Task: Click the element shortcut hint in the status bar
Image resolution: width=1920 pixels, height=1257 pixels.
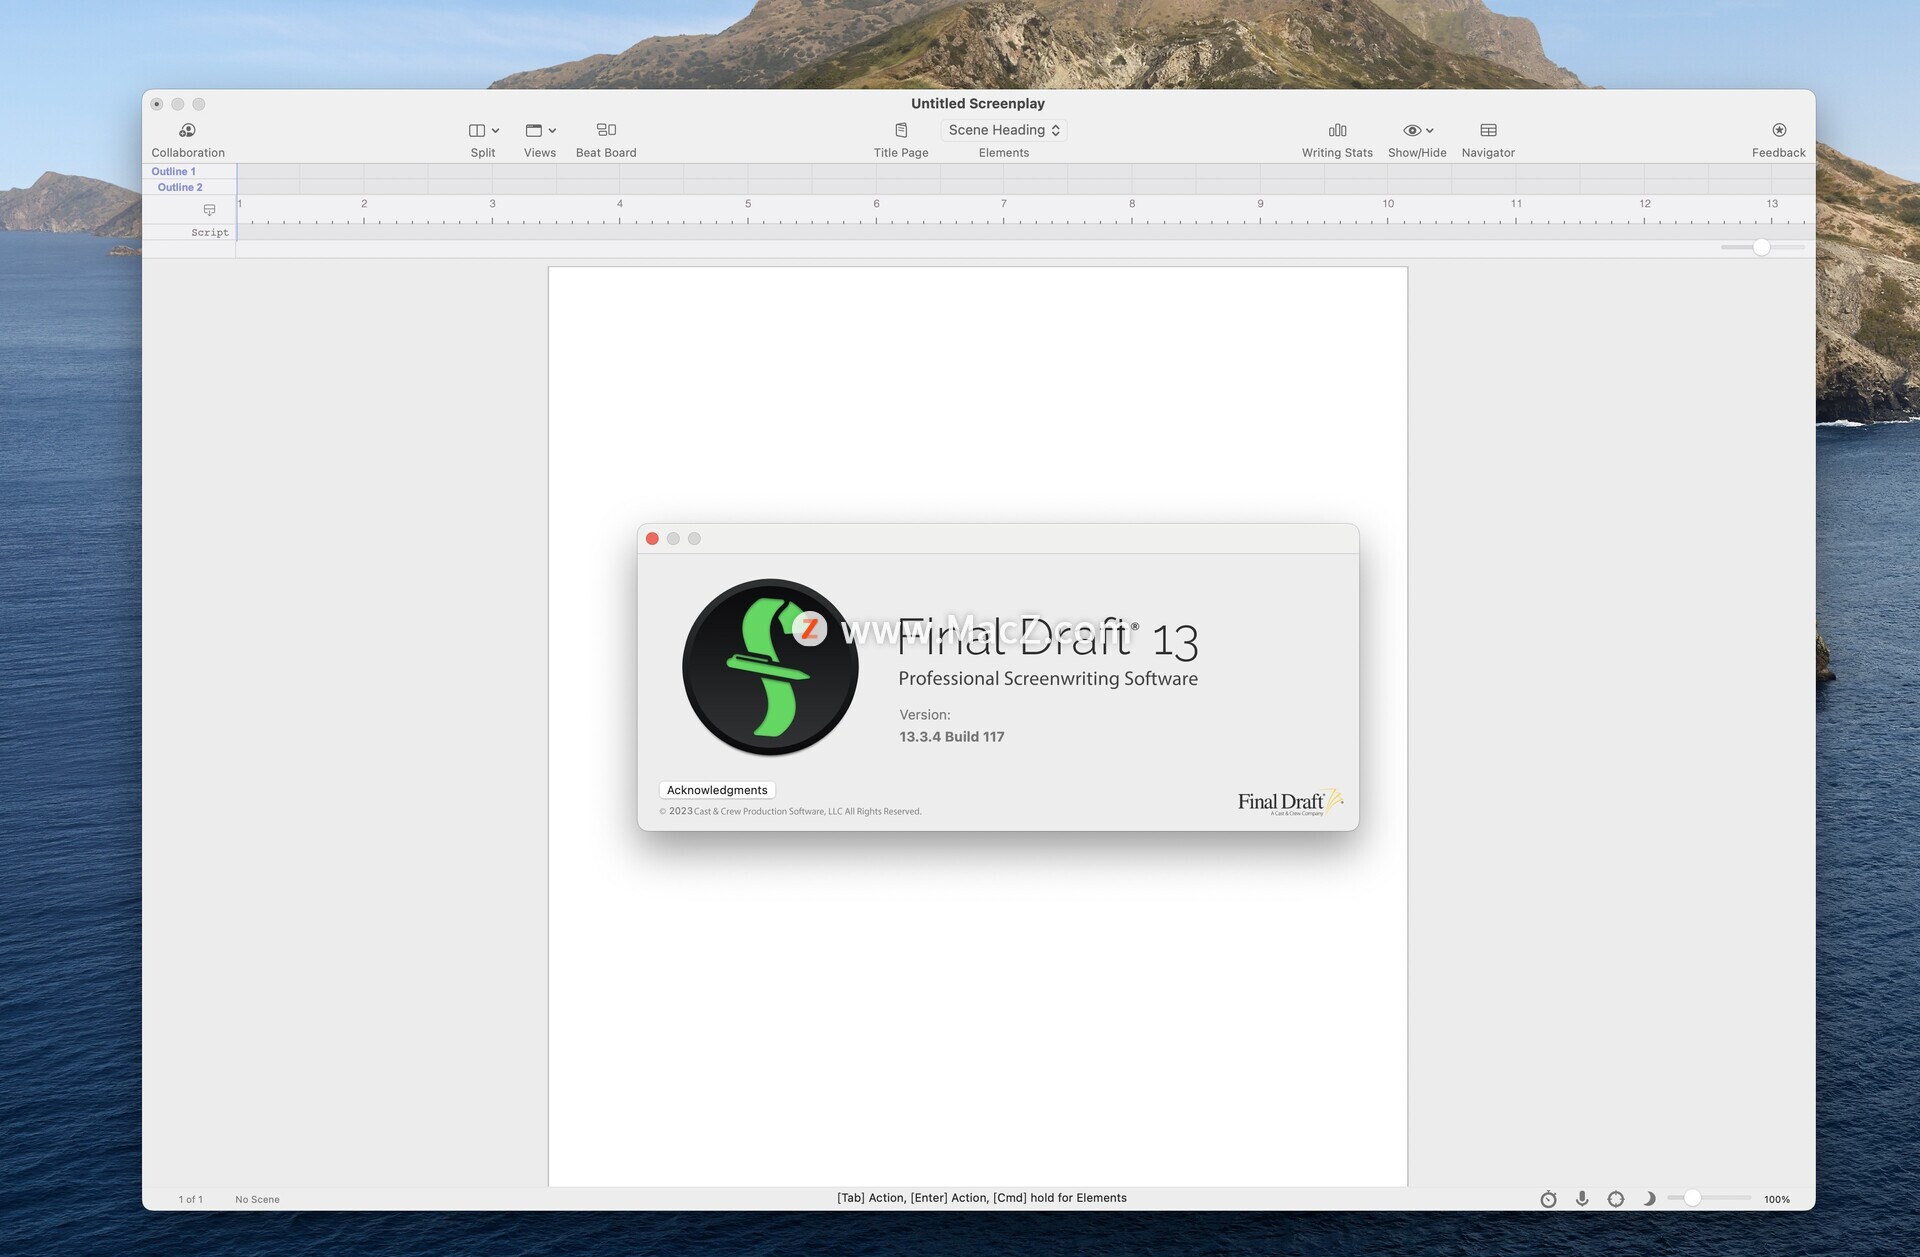Action: tap(982, 1198)
